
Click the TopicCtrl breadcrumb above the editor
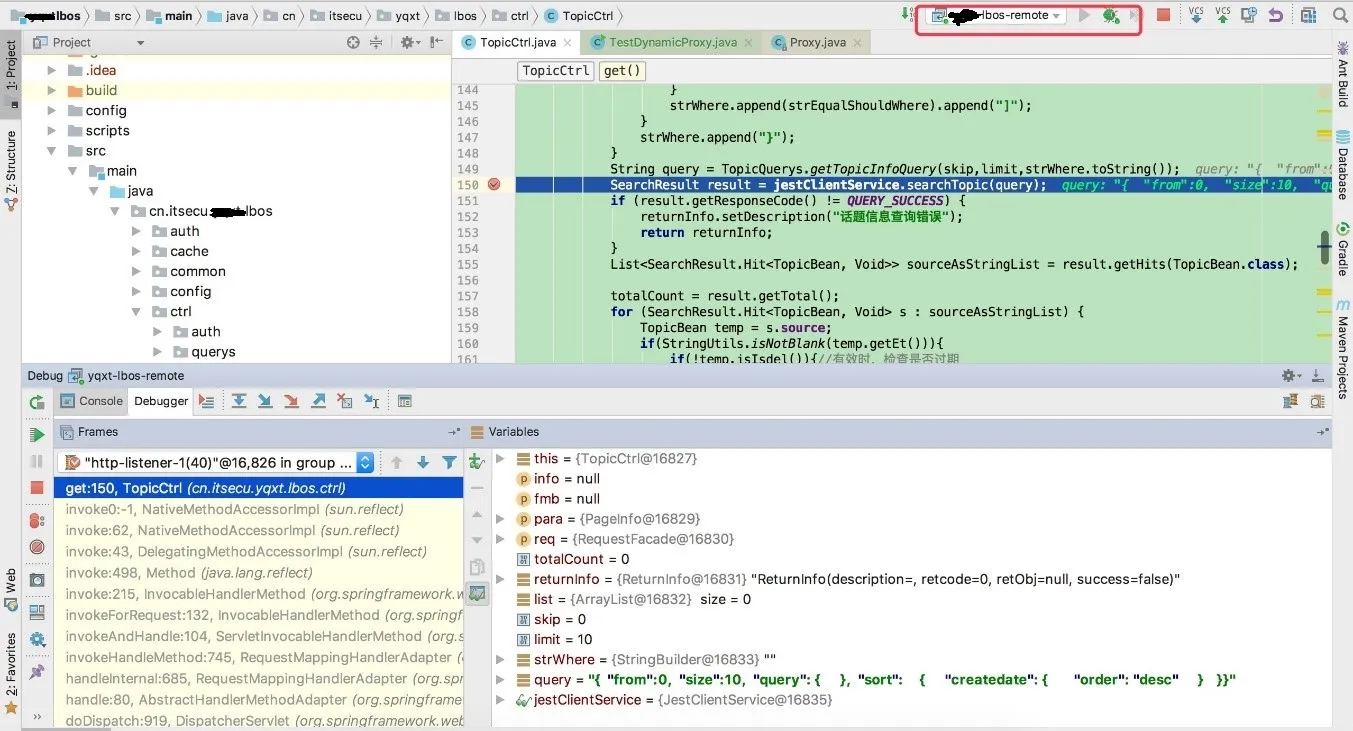tap(556, 70)
